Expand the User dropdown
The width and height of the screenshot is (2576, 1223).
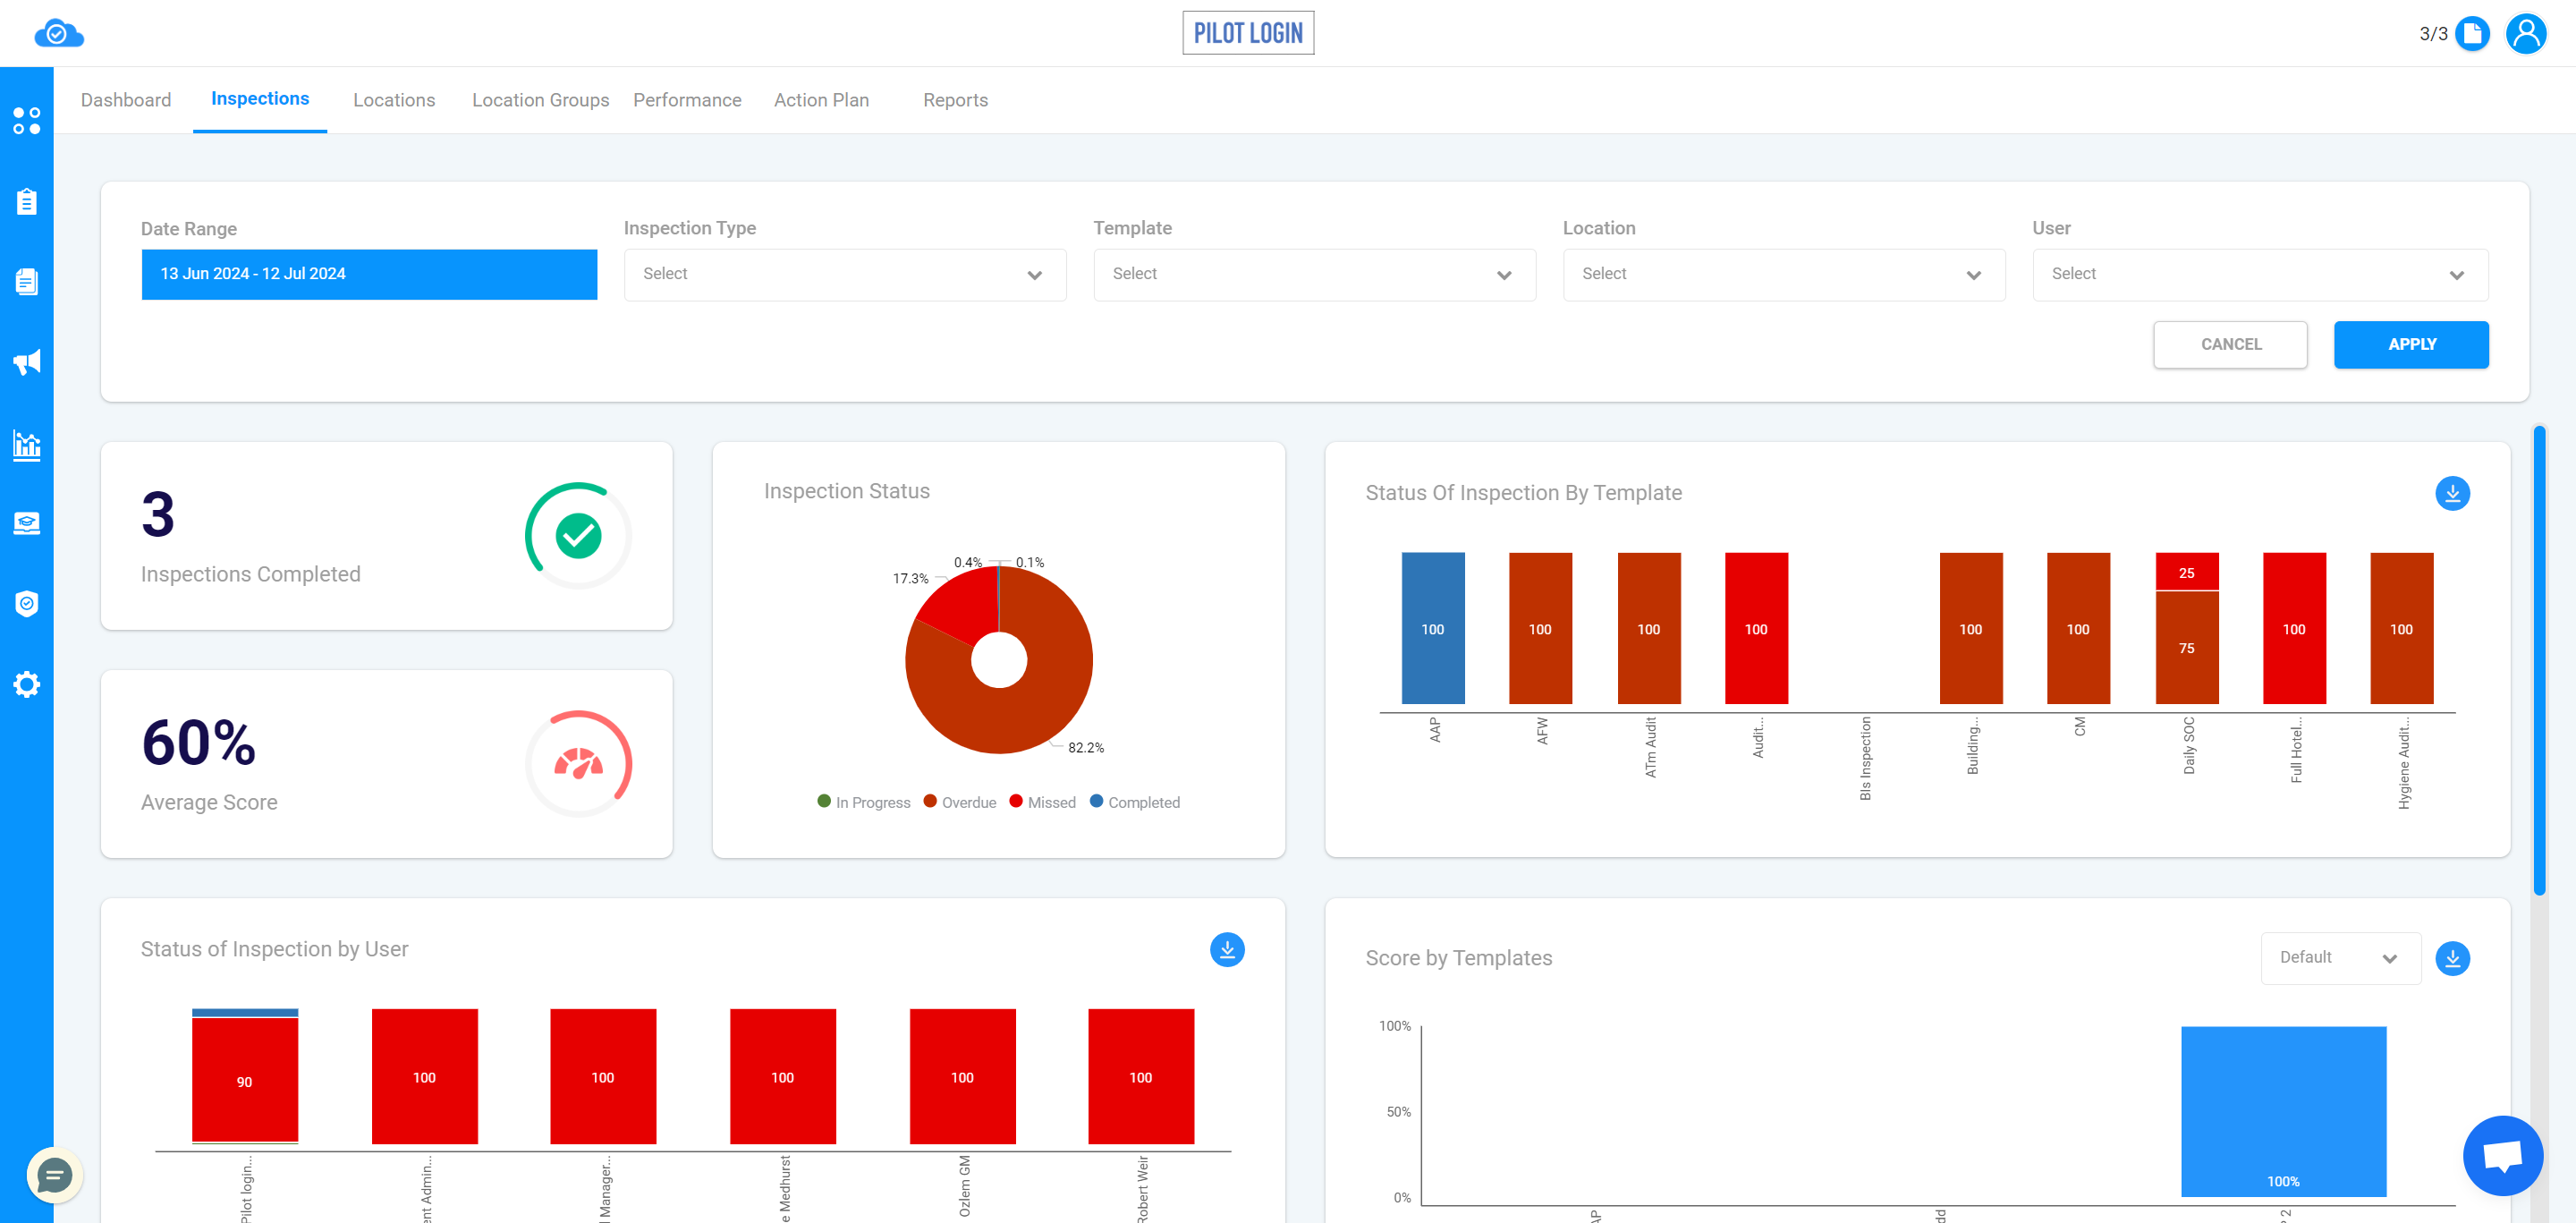pyautogui.click(x=2260, y=274)
